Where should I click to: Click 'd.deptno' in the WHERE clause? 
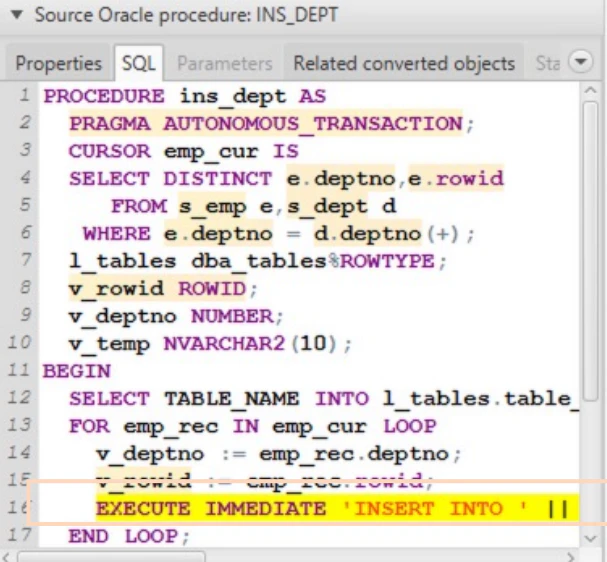coord(367,234)
